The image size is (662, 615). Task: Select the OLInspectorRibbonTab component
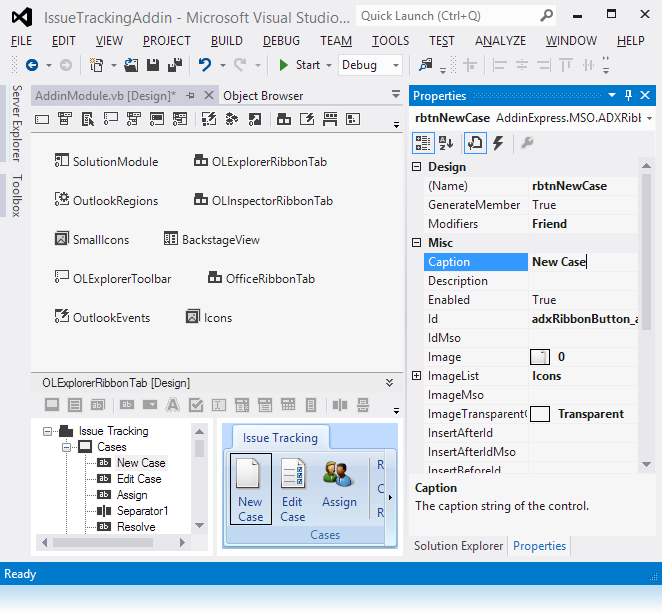(263, 200)
